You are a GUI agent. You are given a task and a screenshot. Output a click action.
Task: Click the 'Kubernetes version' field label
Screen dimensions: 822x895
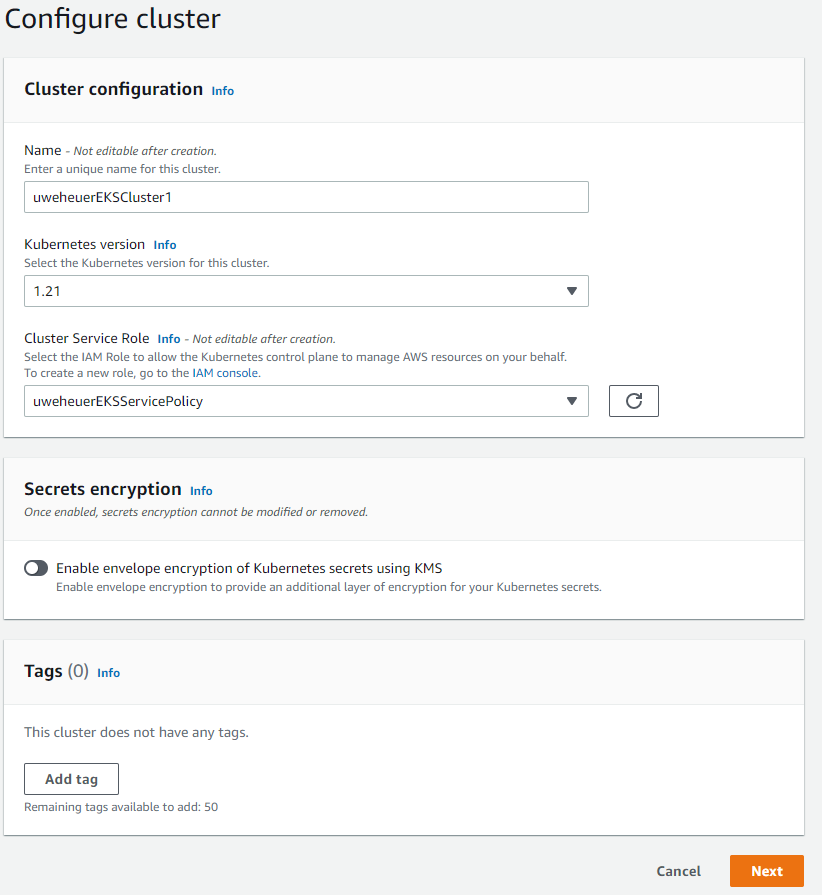(x=85, y=245)
